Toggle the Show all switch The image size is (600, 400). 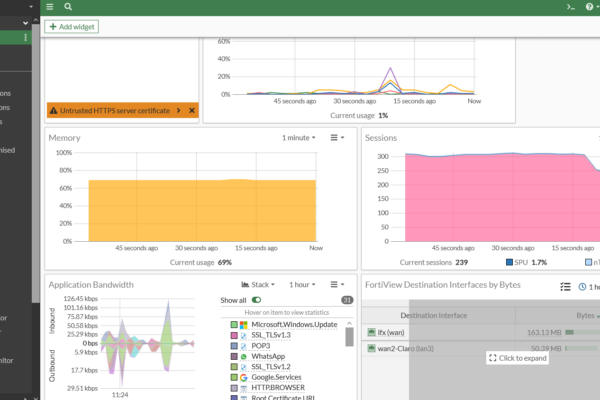[257, 300]
